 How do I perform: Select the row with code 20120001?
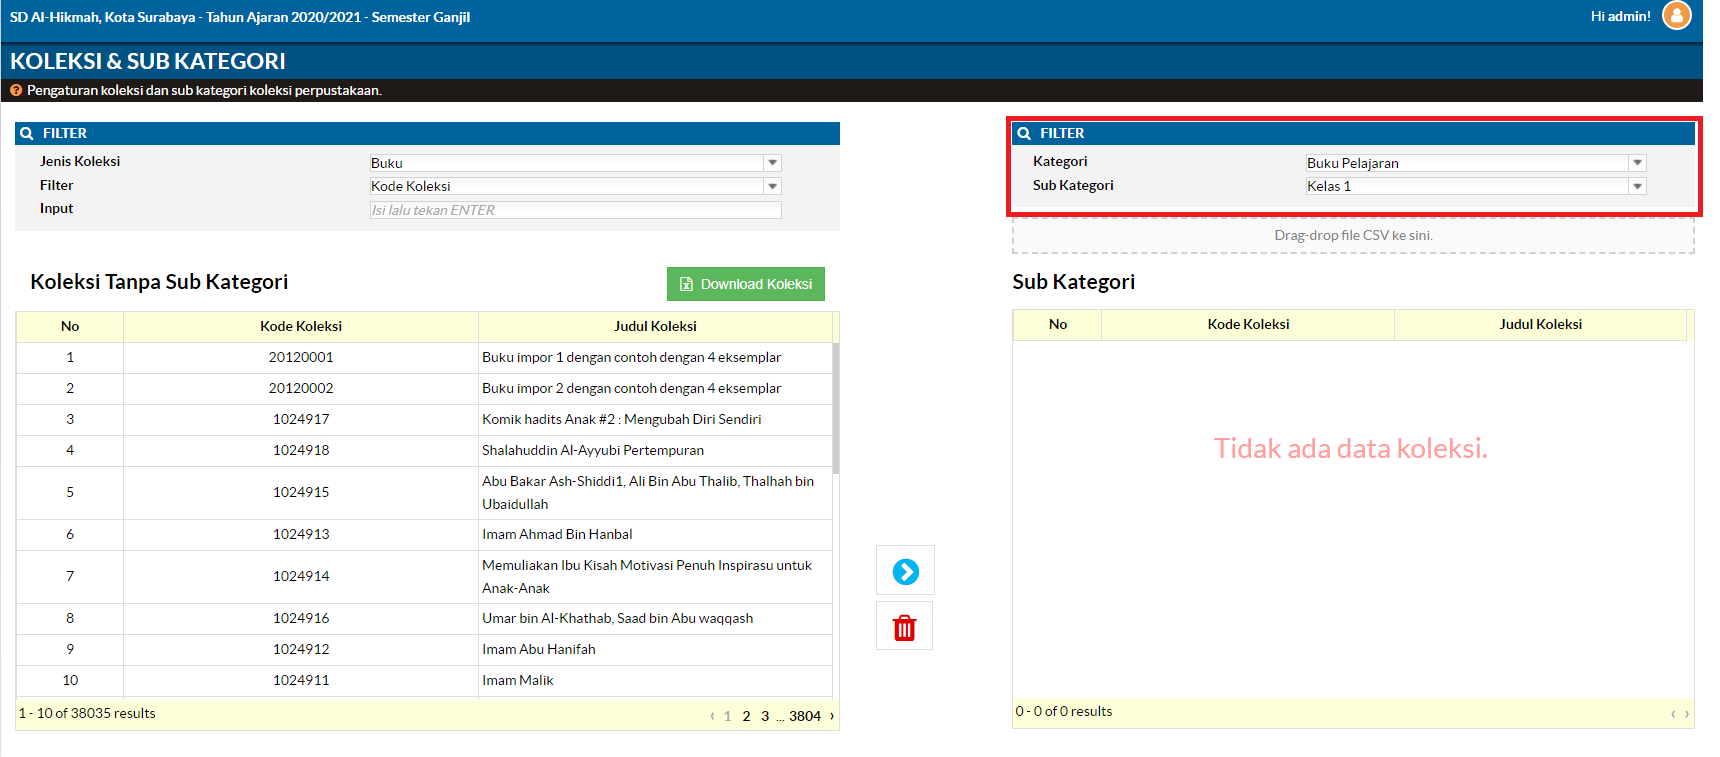[424, 358]
